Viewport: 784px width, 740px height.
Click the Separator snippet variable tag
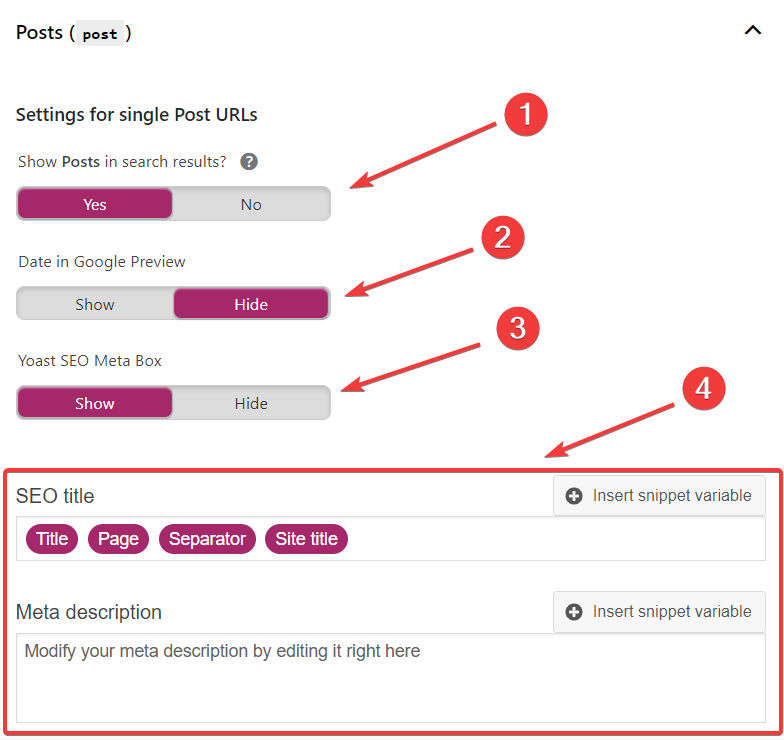tap(207, 539)
